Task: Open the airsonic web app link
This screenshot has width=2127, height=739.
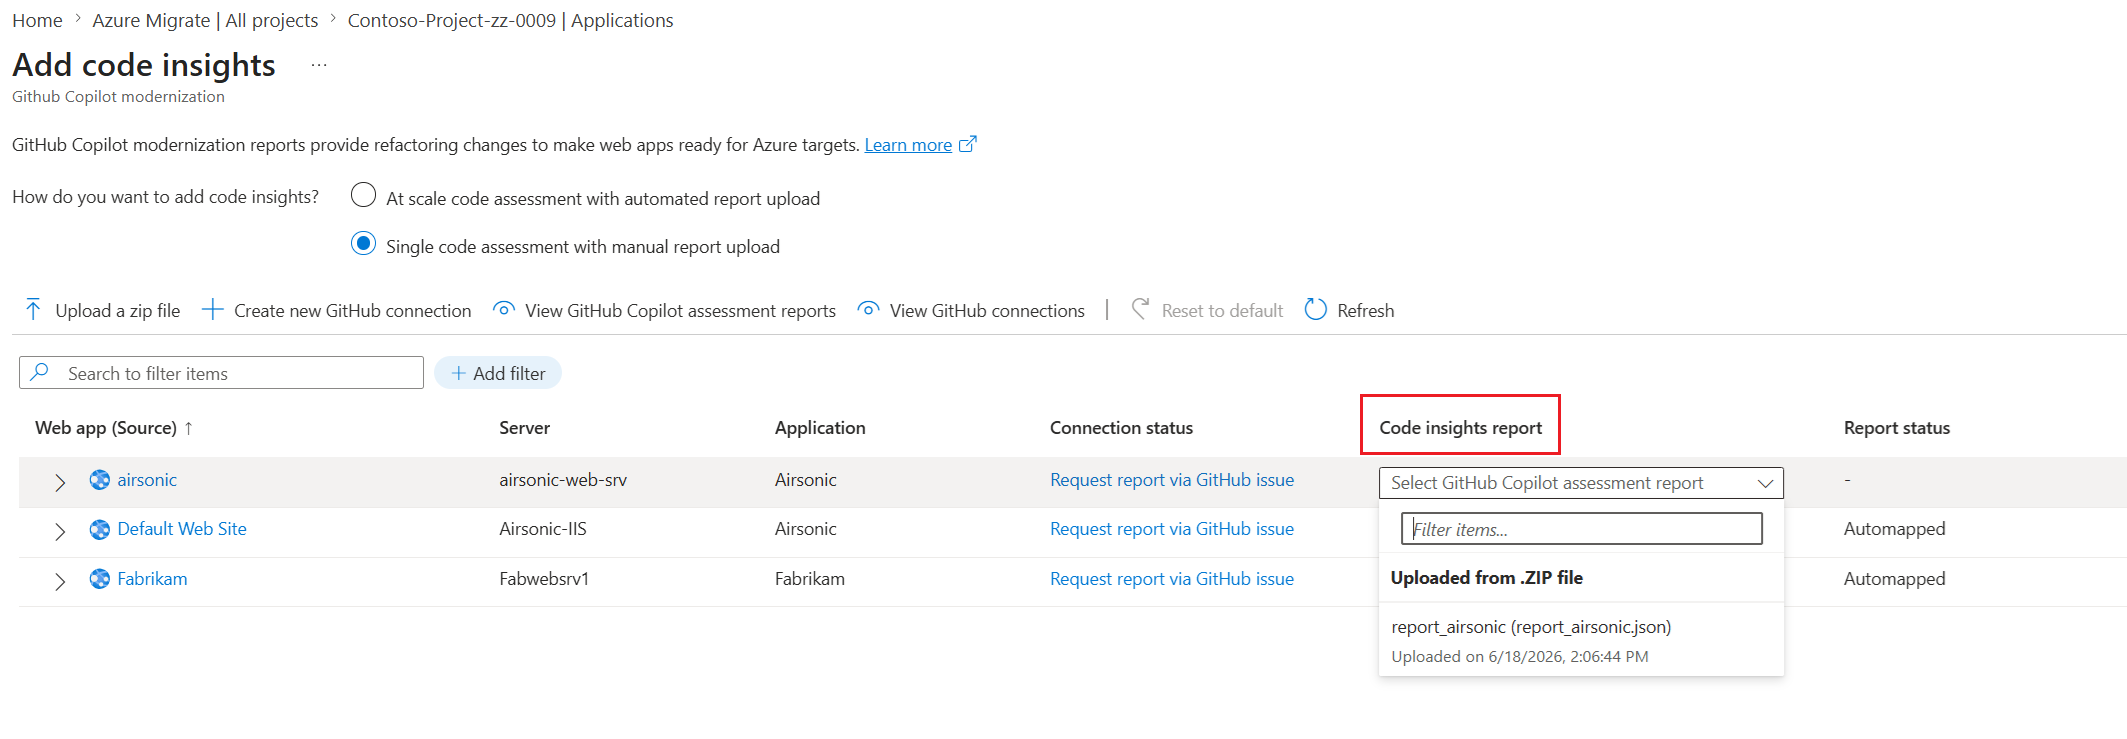Action: coord(147,480)
